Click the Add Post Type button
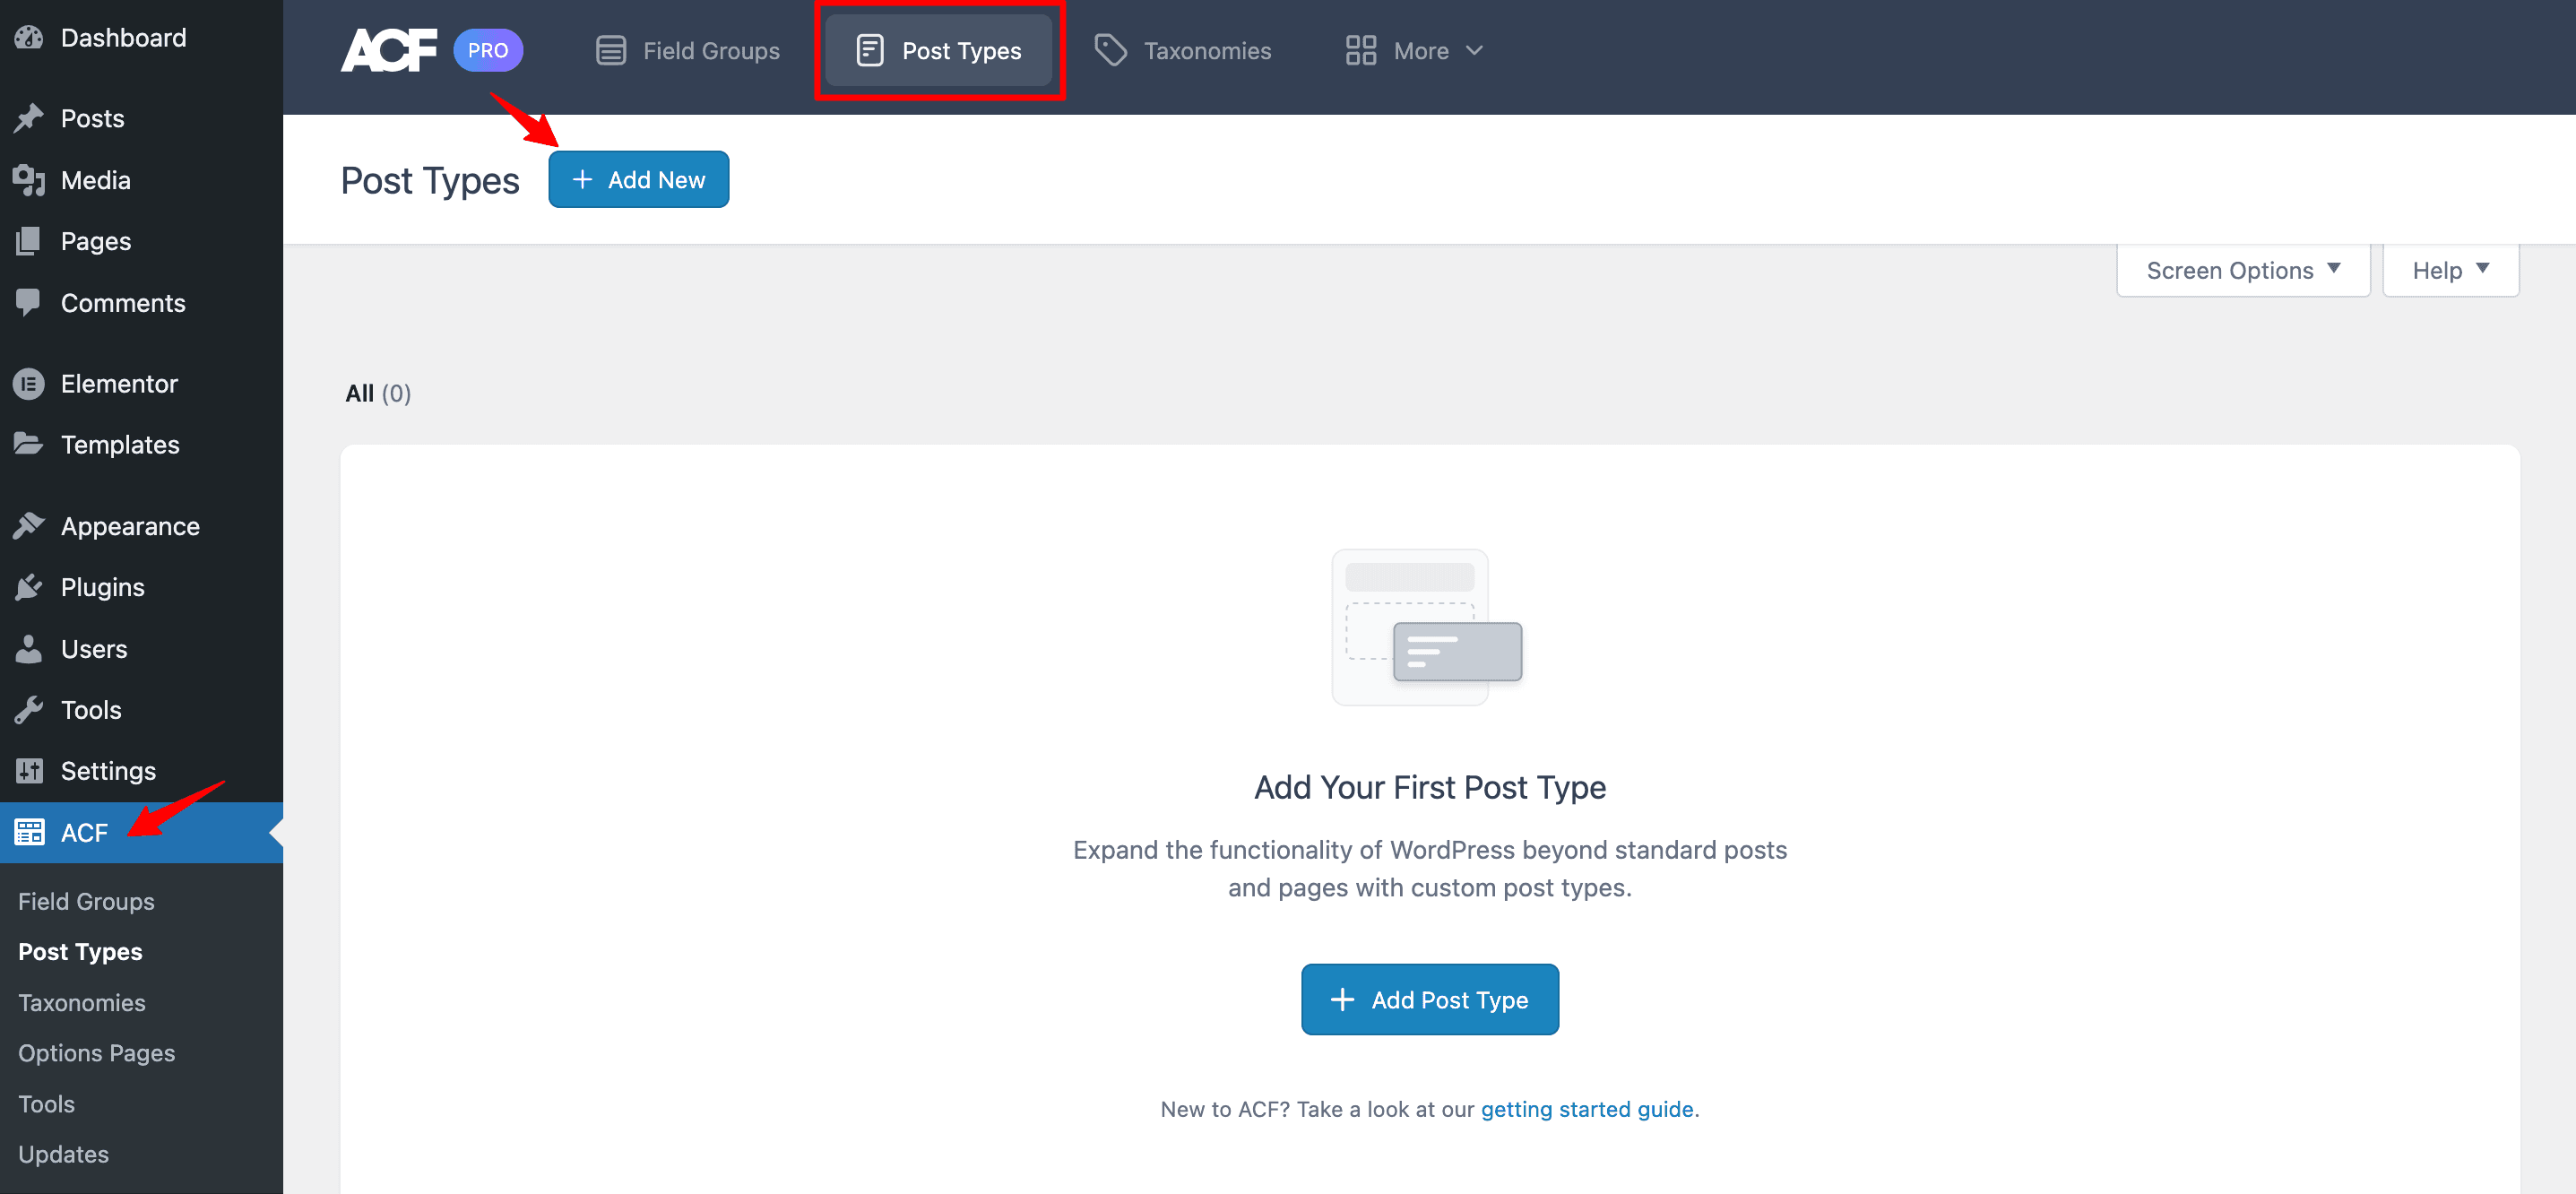The height and width of the screenshot is (1194, 2576). (x=1429, y=999)
